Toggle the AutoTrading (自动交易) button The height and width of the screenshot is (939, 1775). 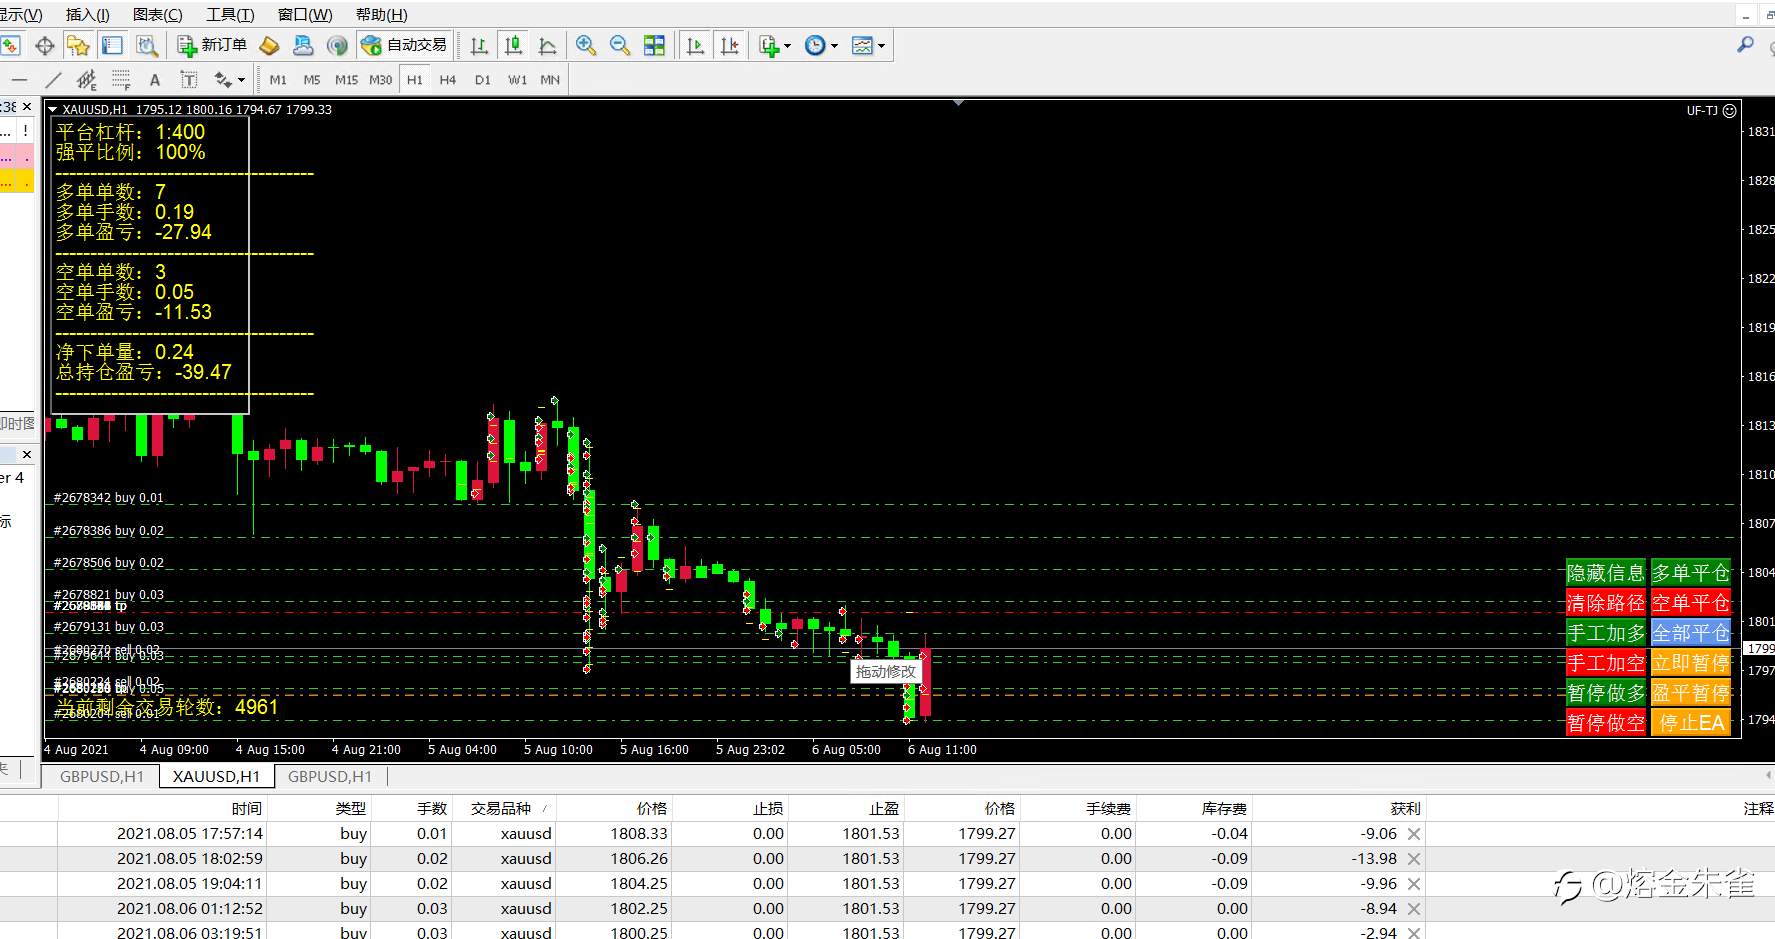404,46
